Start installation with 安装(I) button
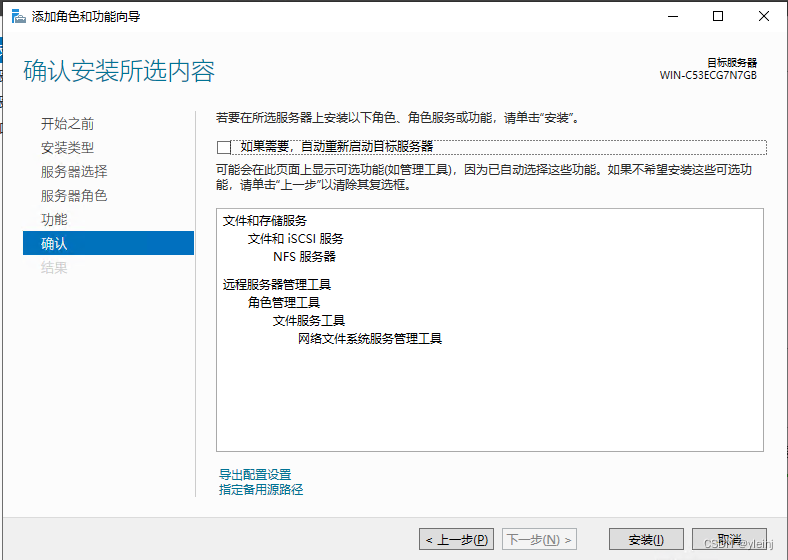Image resolution: width=788 pixels, height=560 pixels. click(646, 539)
